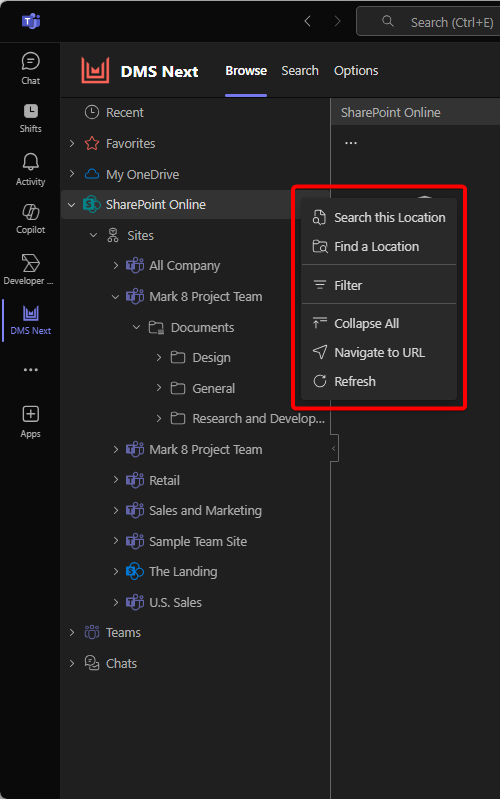
Task: Expand the Design folder
Action: pyautogui.click(x=159, y=358)
